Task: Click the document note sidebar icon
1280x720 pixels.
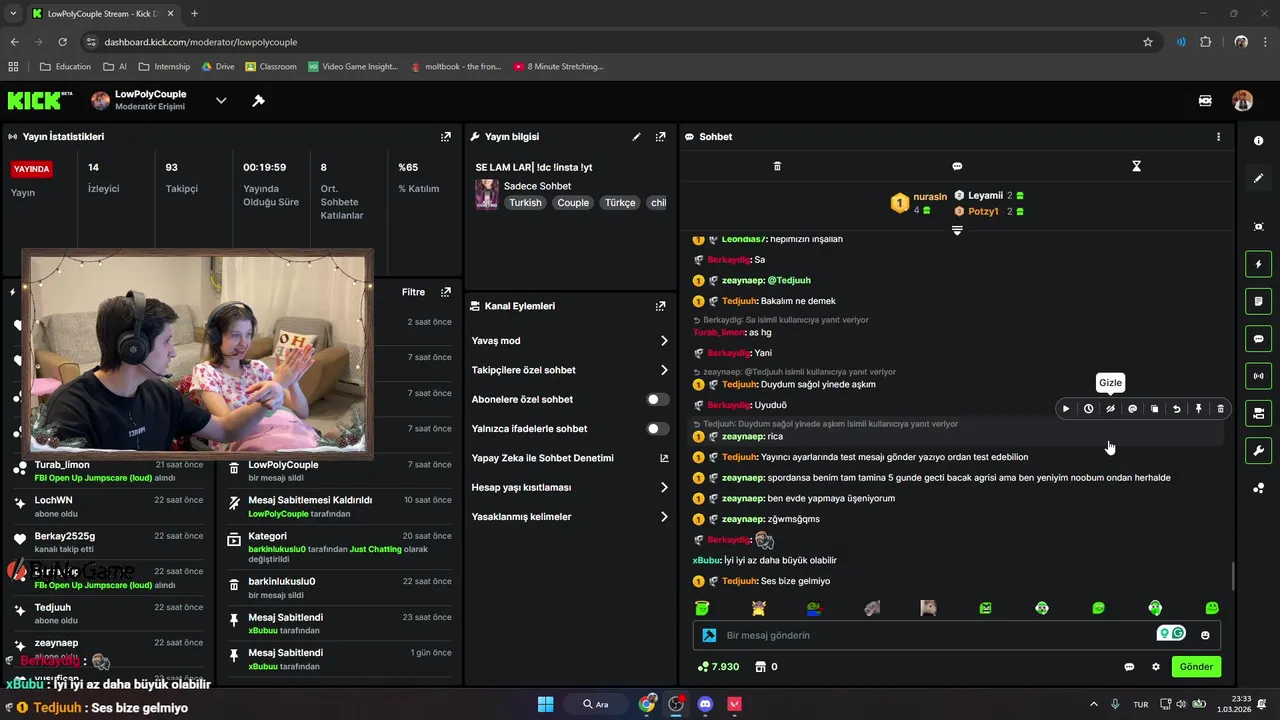Action: 1258,301
